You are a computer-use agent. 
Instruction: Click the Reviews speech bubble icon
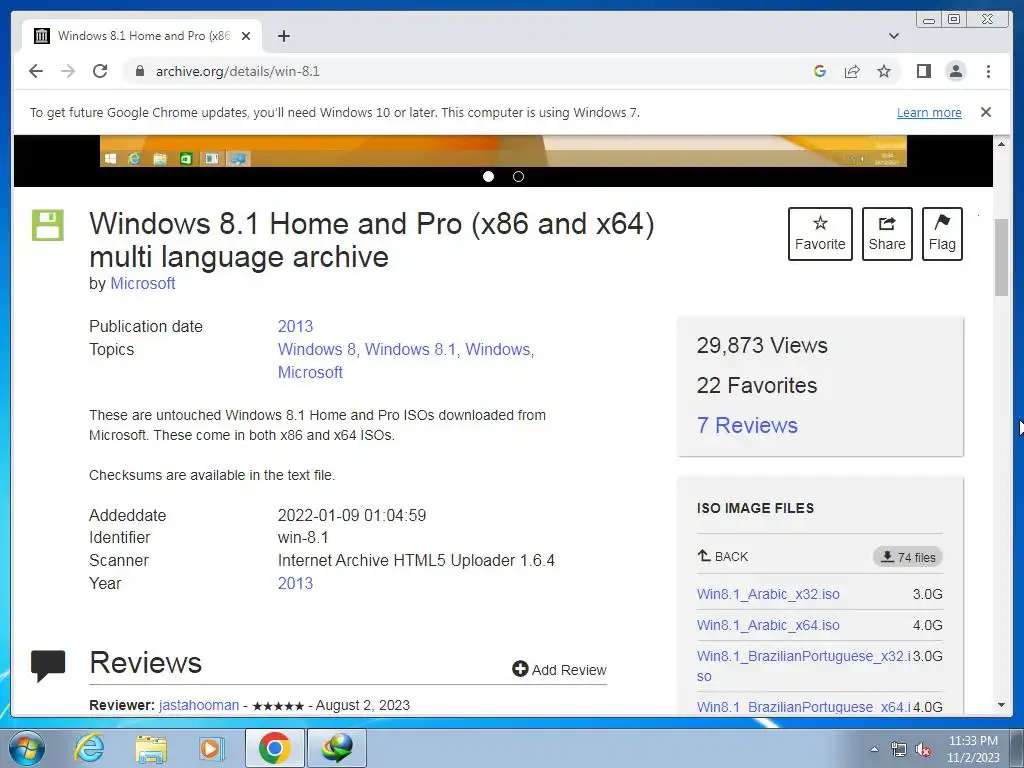click(x=48, y=665)
